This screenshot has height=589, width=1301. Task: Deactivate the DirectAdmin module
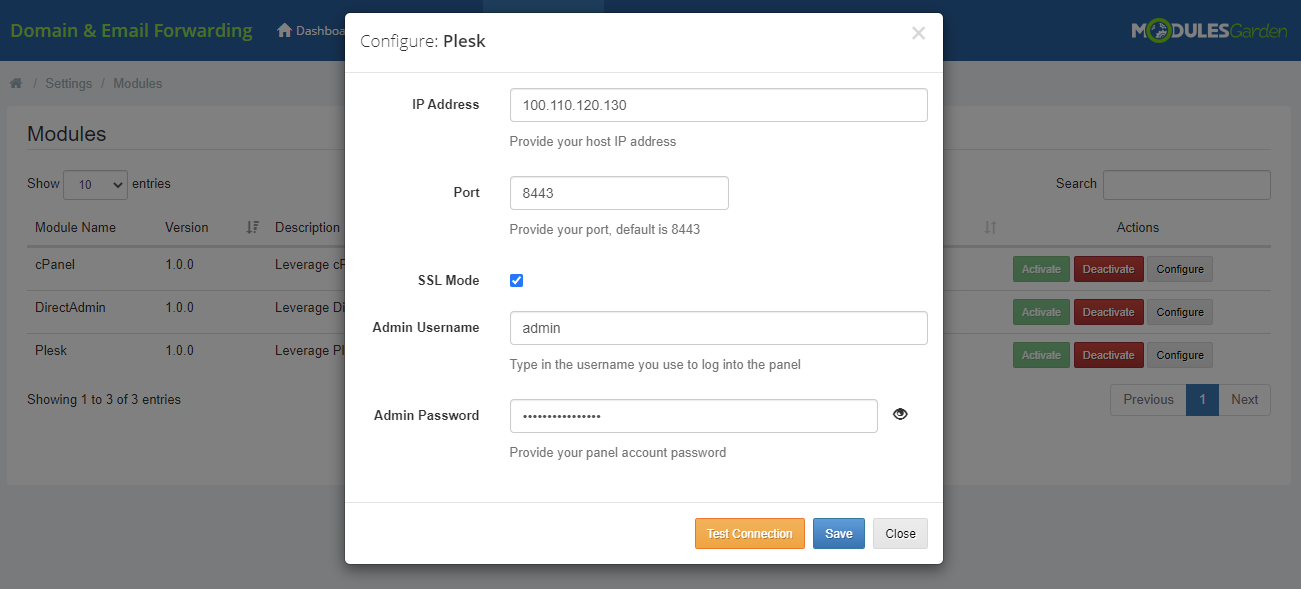(x=1108, y=311)
